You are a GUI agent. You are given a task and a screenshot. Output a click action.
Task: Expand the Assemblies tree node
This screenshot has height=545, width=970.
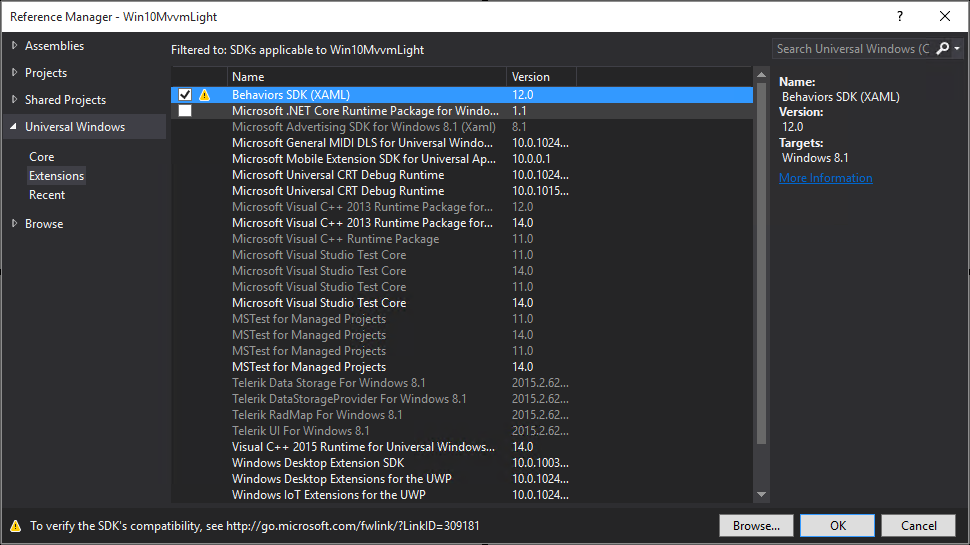pyautogui.click(x=14, y=45)
